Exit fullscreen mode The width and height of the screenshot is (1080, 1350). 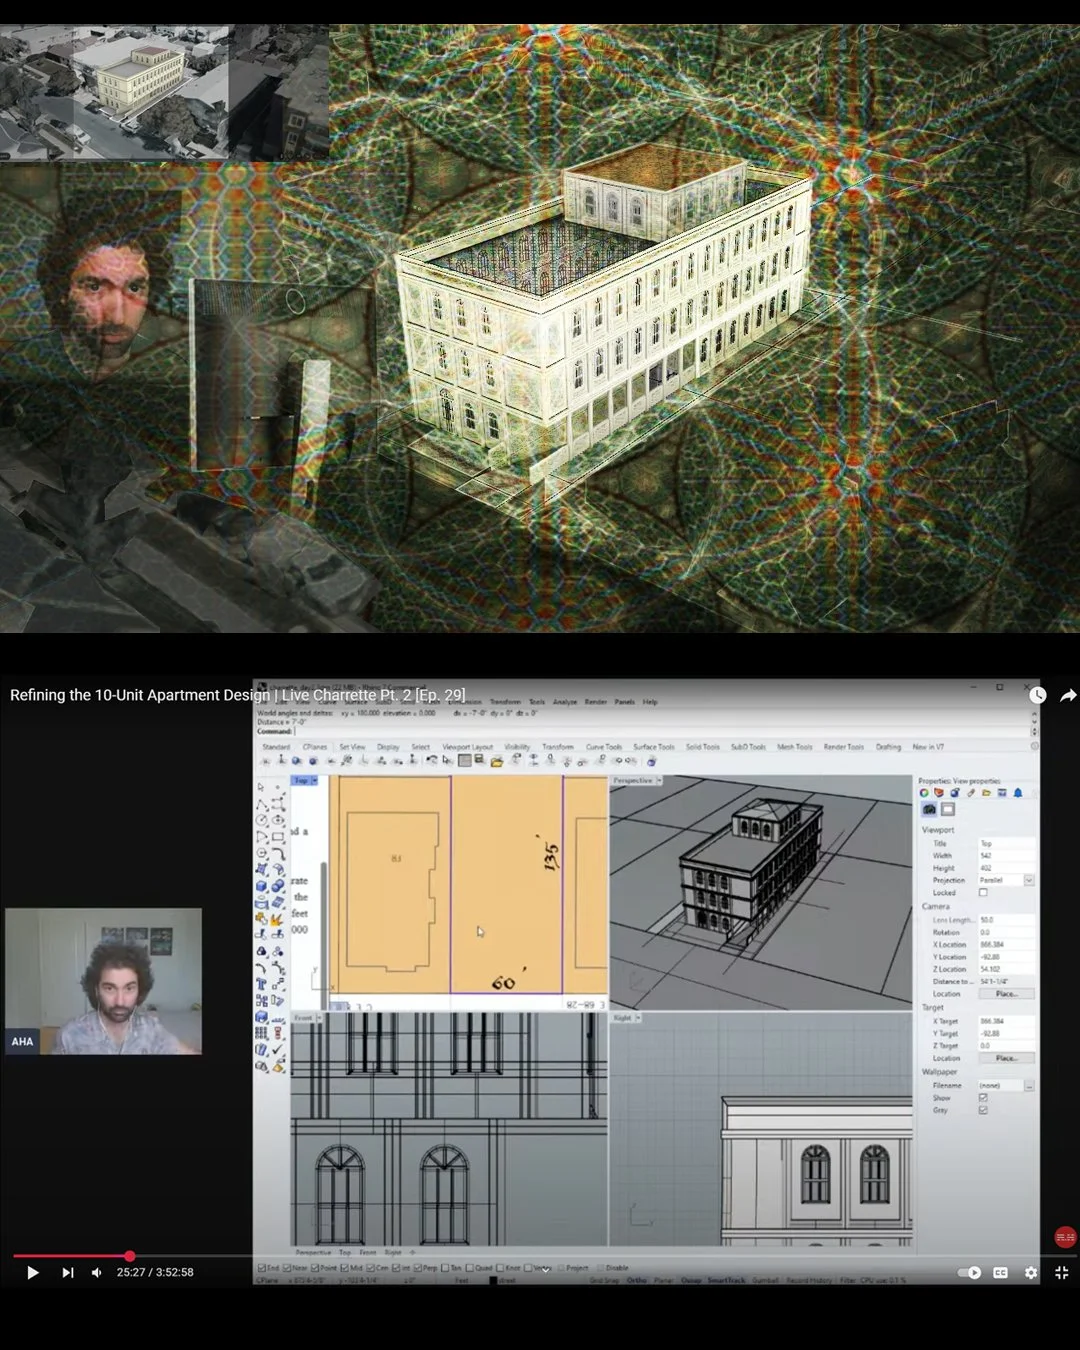1061,1272
